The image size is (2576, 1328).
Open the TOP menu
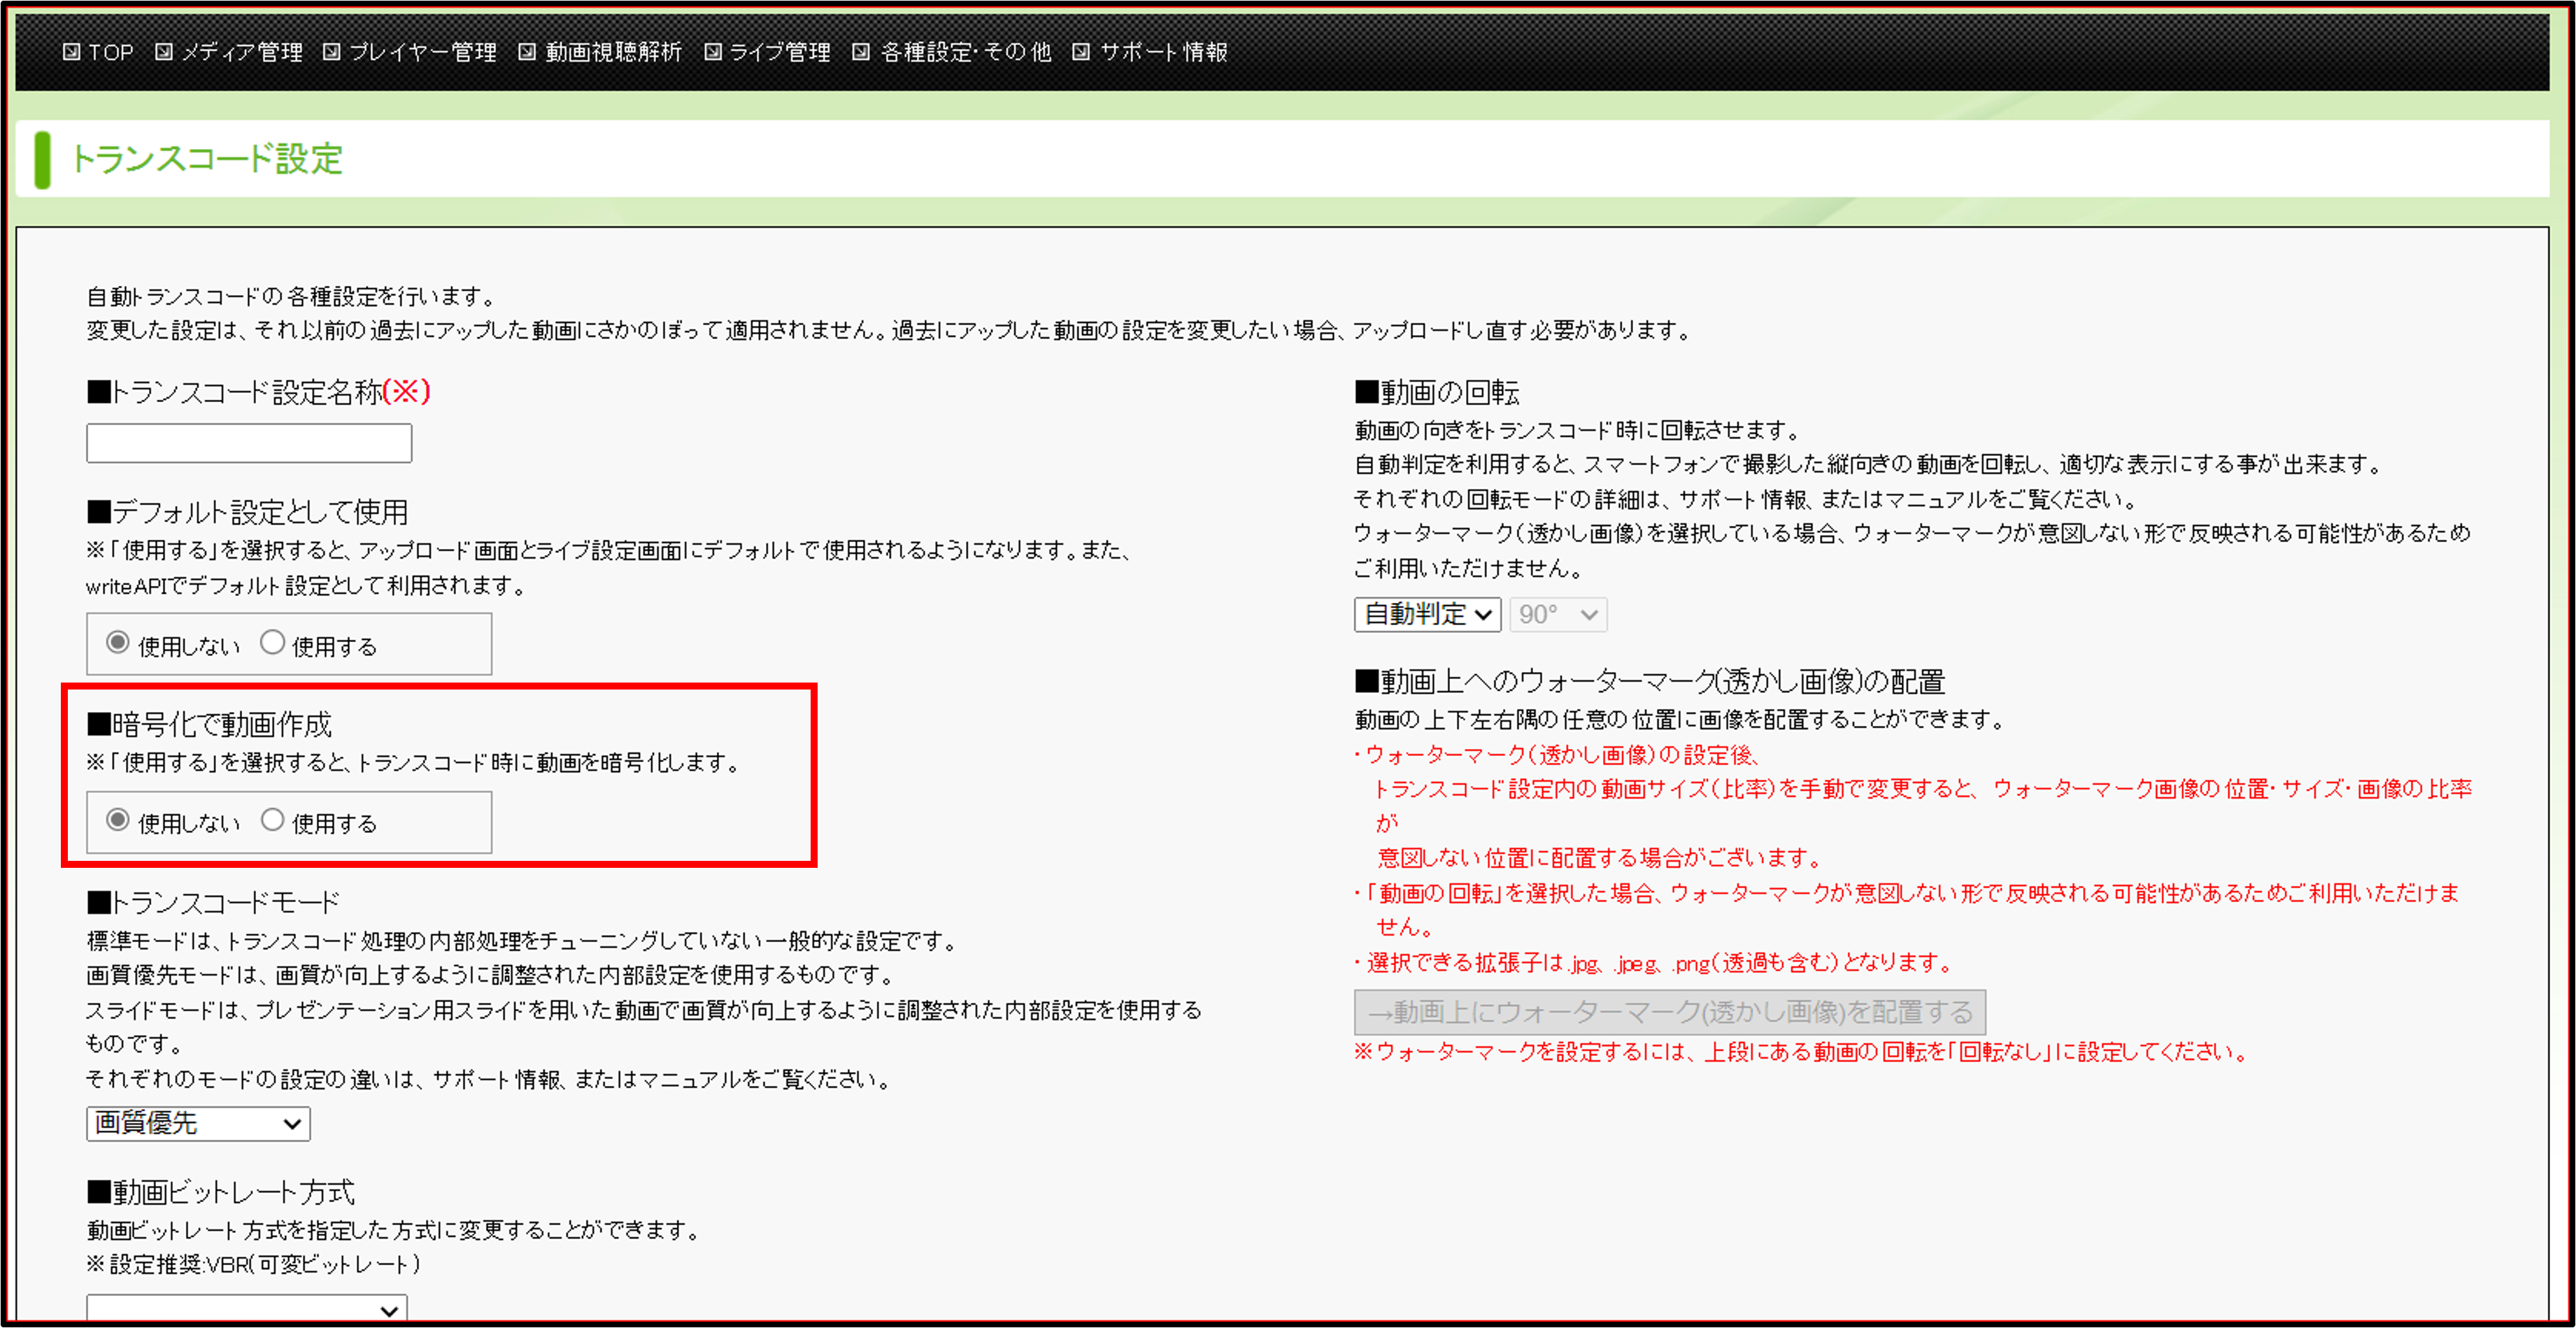(x=110, y=52)
